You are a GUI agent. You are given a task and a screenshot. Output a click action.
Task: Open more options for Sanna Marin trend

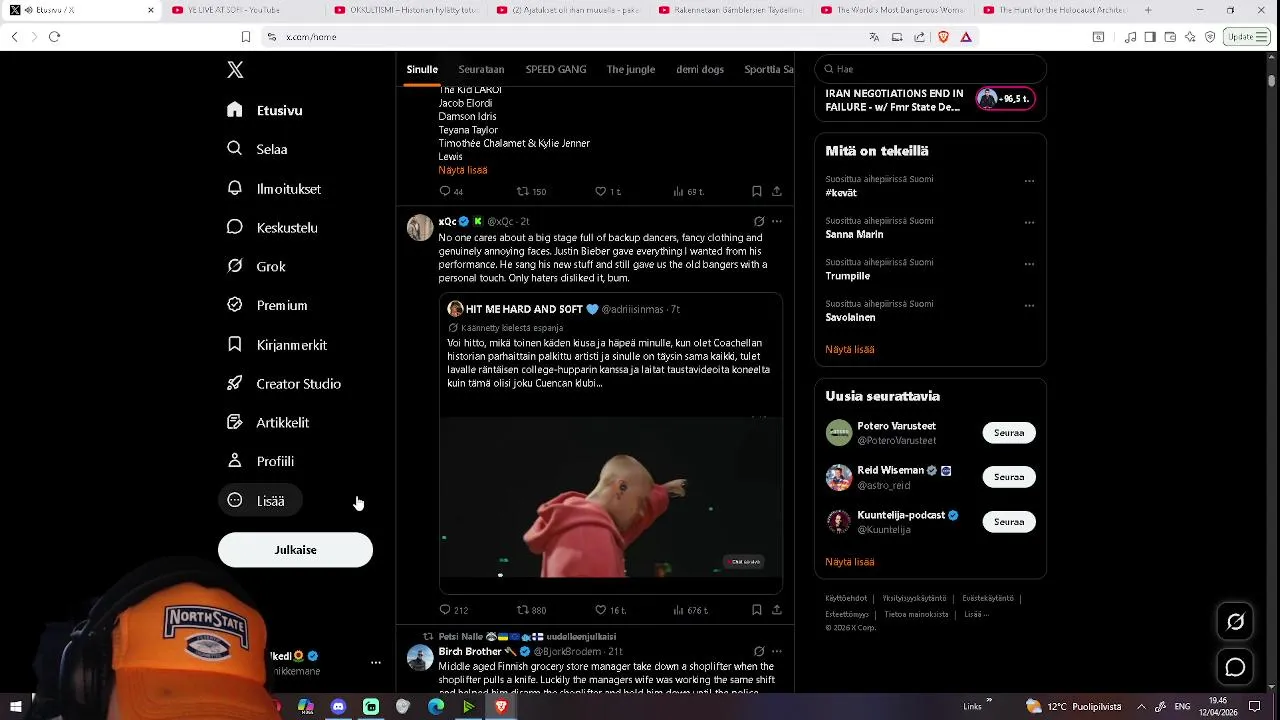click(1029, 223)
